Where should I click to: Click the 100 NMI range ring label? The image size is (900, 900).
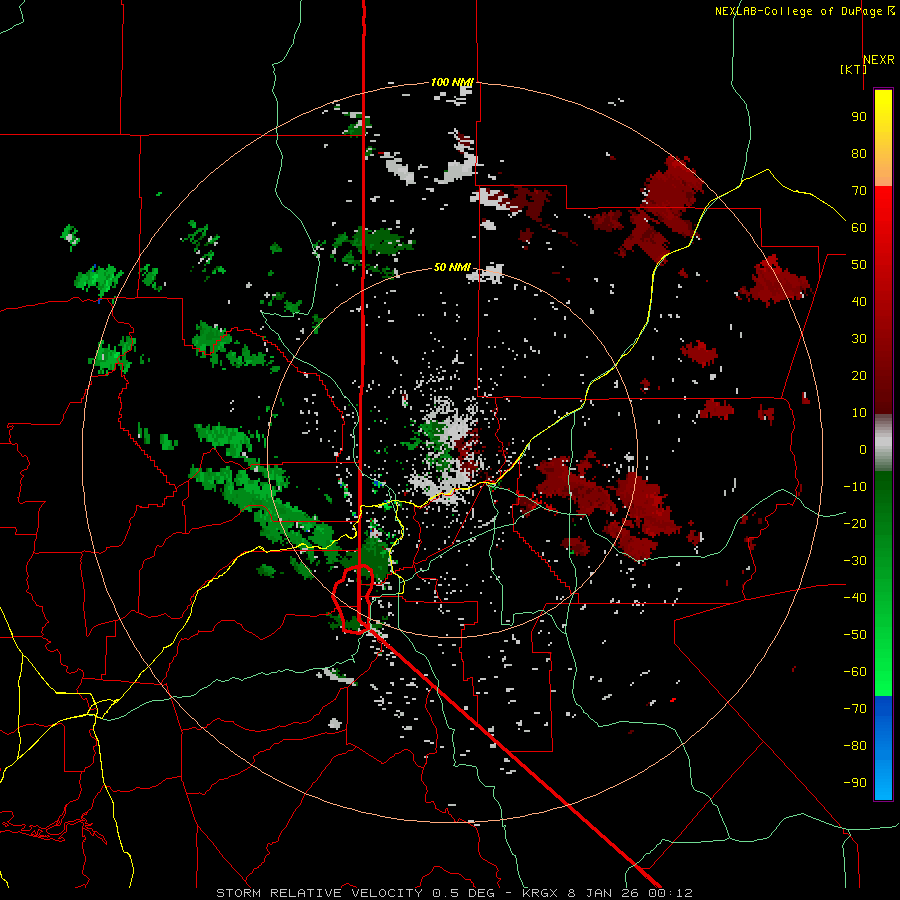(x=452, y=82)
